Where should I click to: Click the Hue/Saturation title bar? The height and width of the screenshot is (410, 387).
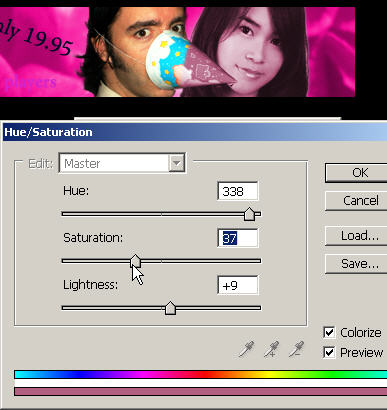195,132
